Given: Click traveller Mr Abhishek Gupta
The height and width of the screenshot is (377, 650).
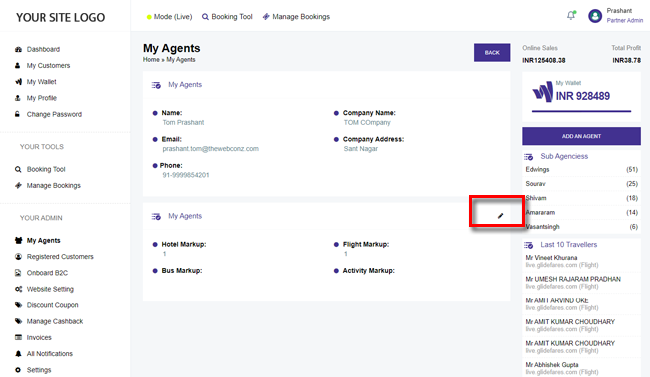Looking at the screenshot, I should point(552,365).
